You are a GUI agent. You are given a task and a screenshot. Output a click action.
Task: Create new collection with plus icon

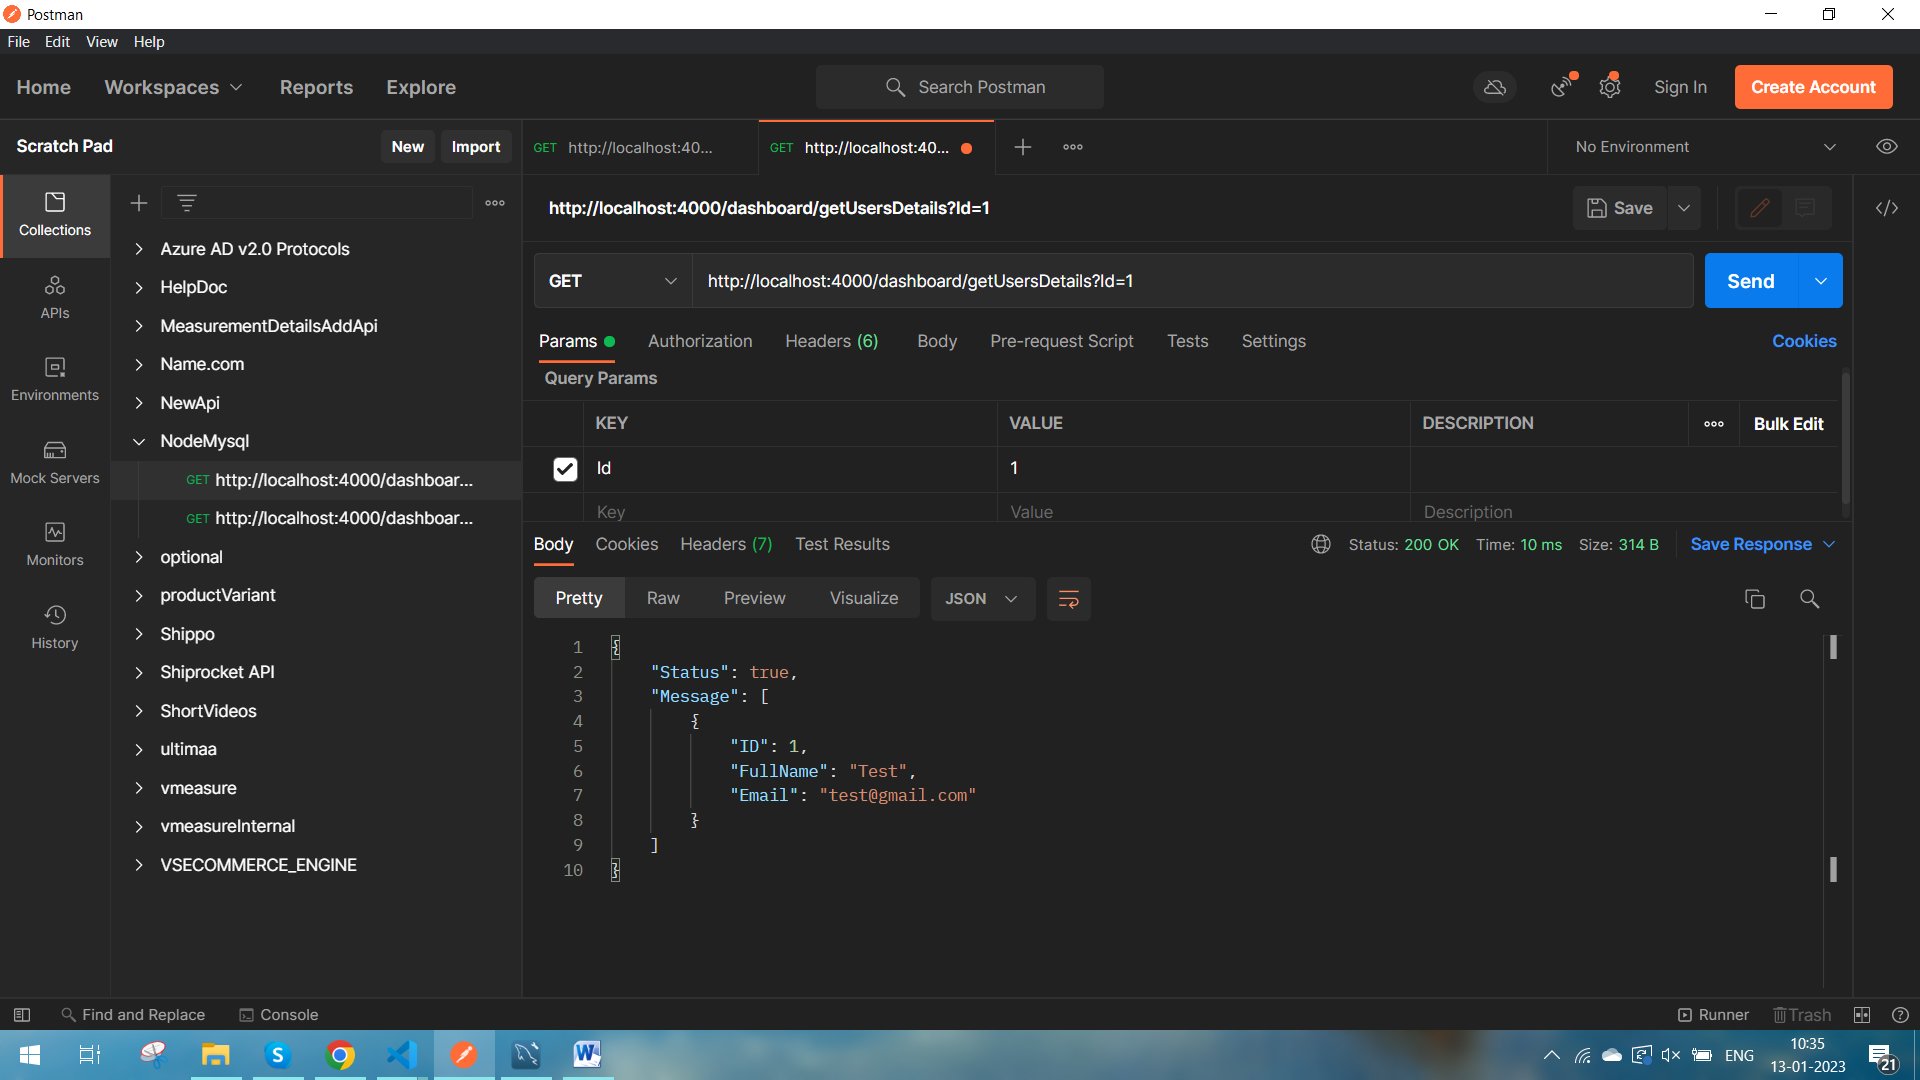coord(139,203)
